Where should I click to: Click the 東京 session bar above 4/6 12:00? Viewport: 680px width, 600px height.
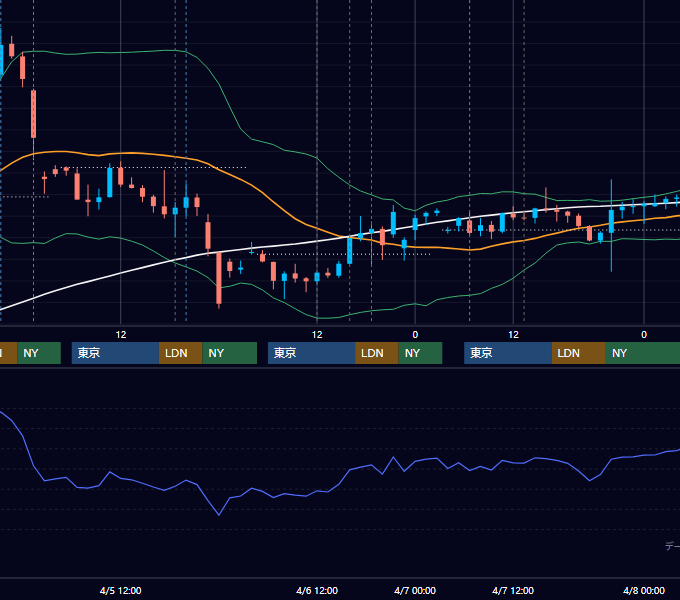point(311,353)
